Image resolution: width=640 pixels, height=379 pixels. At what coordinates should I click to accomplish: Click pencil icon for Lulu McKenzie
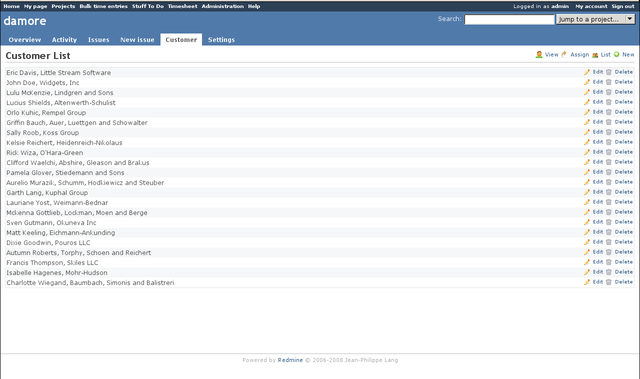(x=587, y=92)
